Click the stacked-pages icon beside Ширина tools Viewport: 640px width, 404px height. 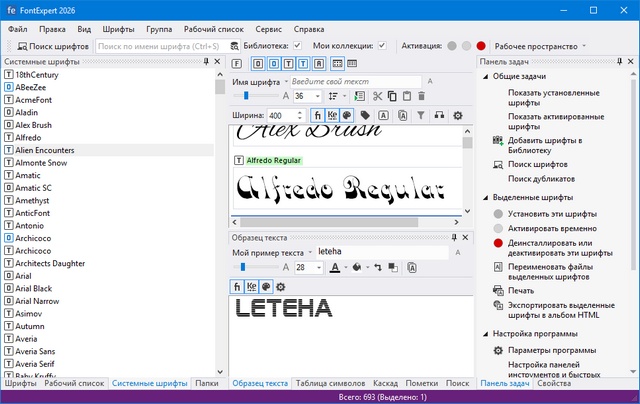tap(402, 115)
